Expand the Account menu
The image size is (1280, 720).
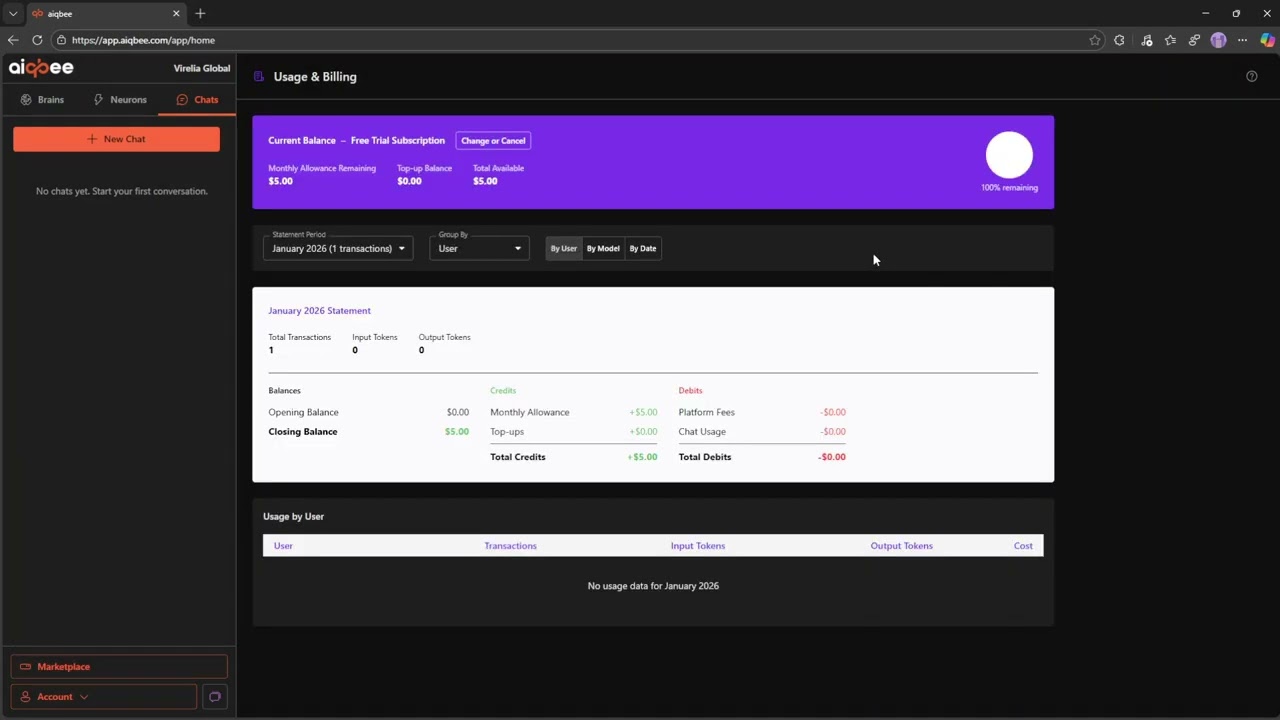point(104,696)
